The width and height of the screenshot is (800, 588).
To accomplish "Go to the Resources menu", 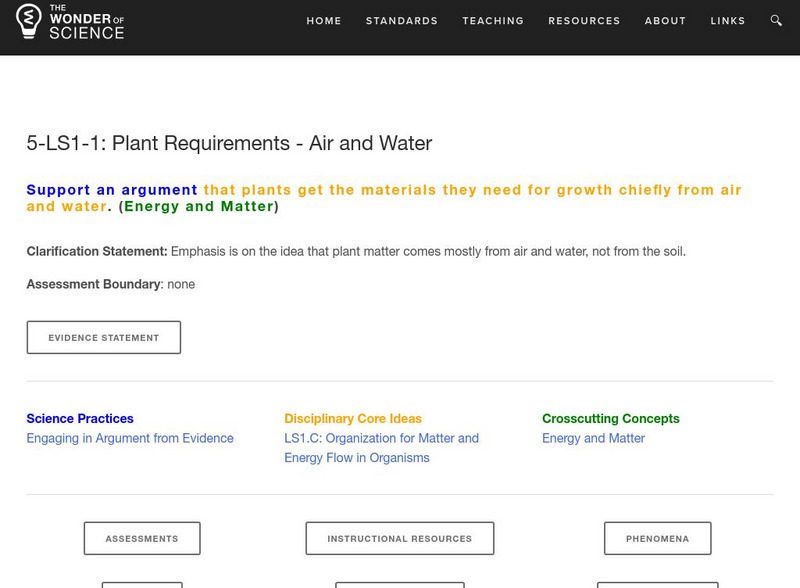I will click(x=584, y=21).
